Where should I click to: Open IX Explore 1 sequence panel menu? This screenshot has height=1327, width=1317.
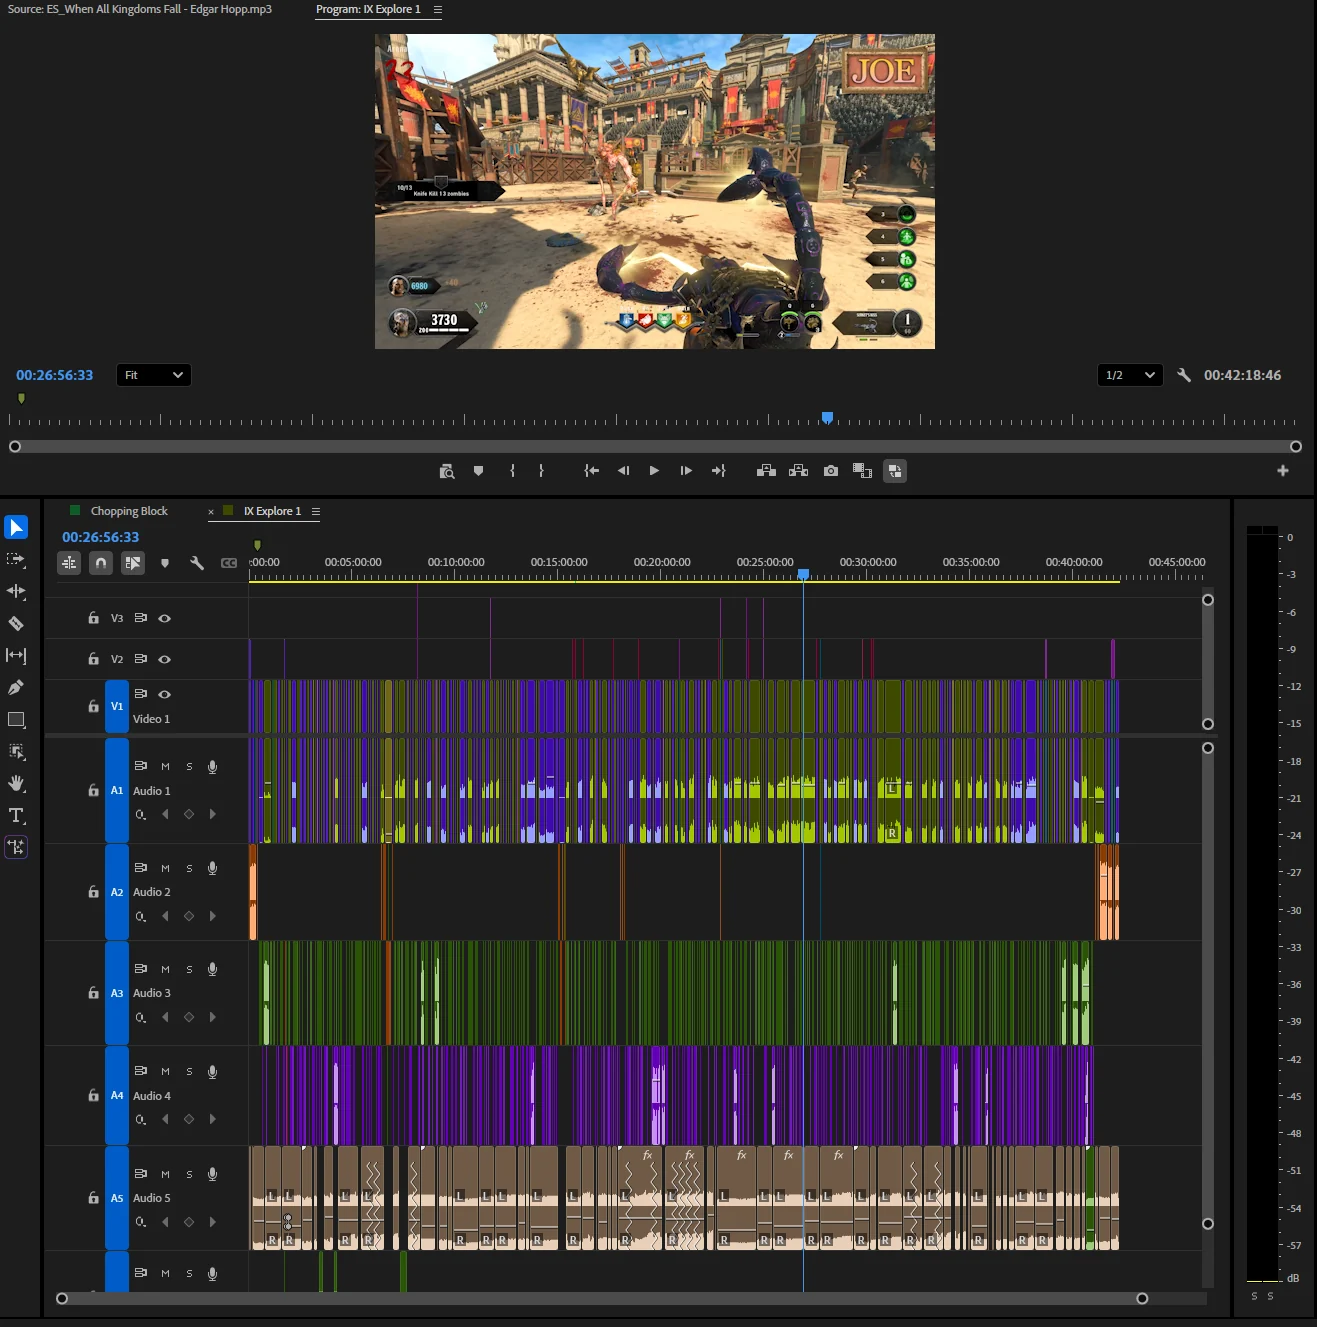tap(316, 511)
